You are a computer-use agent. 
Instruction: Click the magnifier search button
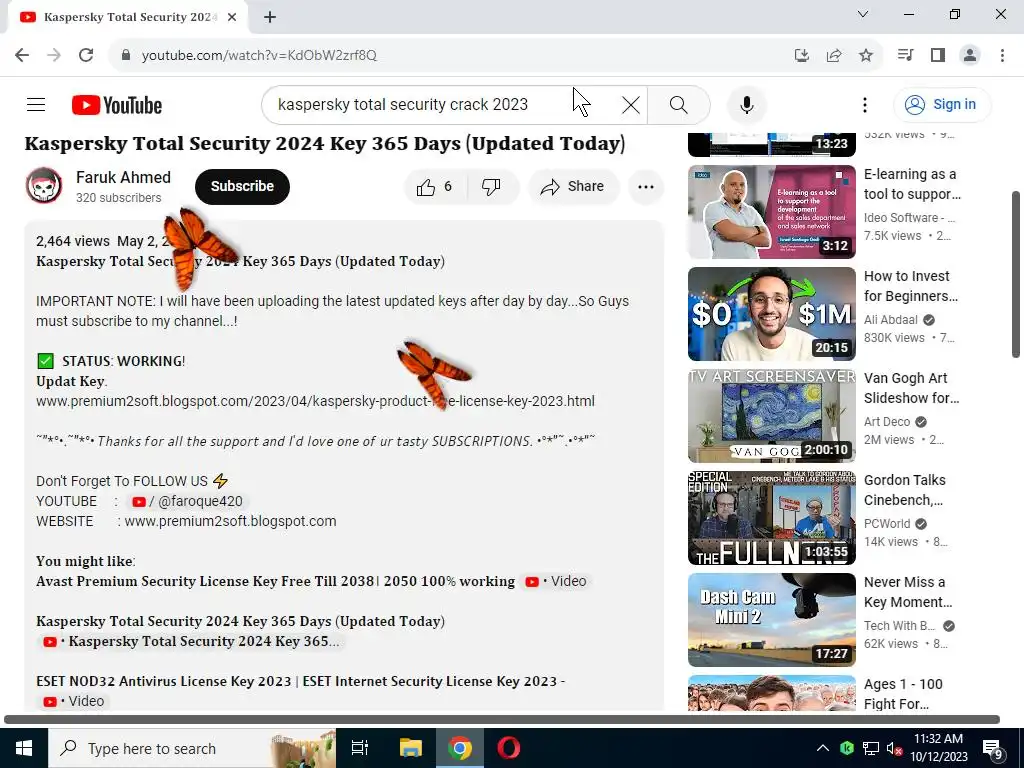[679, 104]
